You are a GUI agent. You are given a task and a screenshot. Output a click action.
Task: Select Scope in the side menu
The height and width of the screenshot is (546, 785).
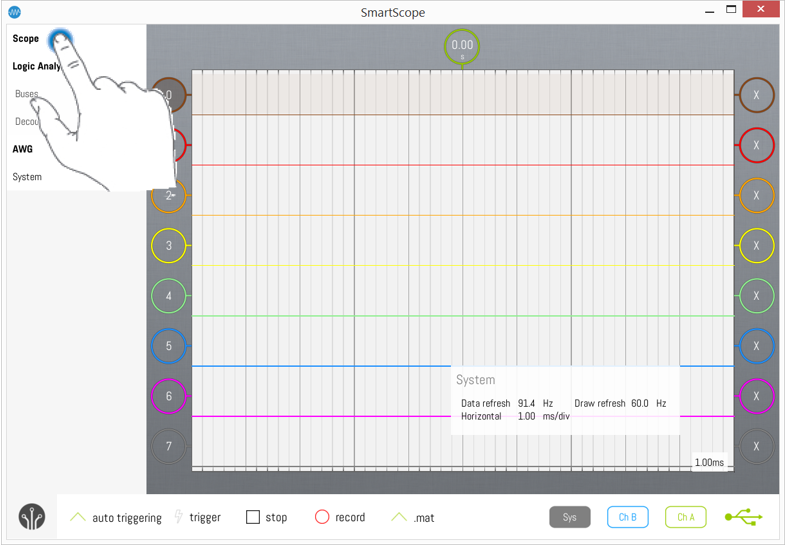pos(26,39)
